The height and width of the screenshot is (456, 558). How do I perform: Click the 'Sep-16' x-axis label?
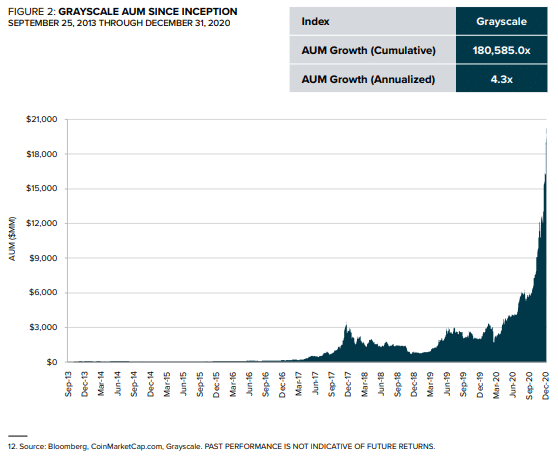click(265, 384)
